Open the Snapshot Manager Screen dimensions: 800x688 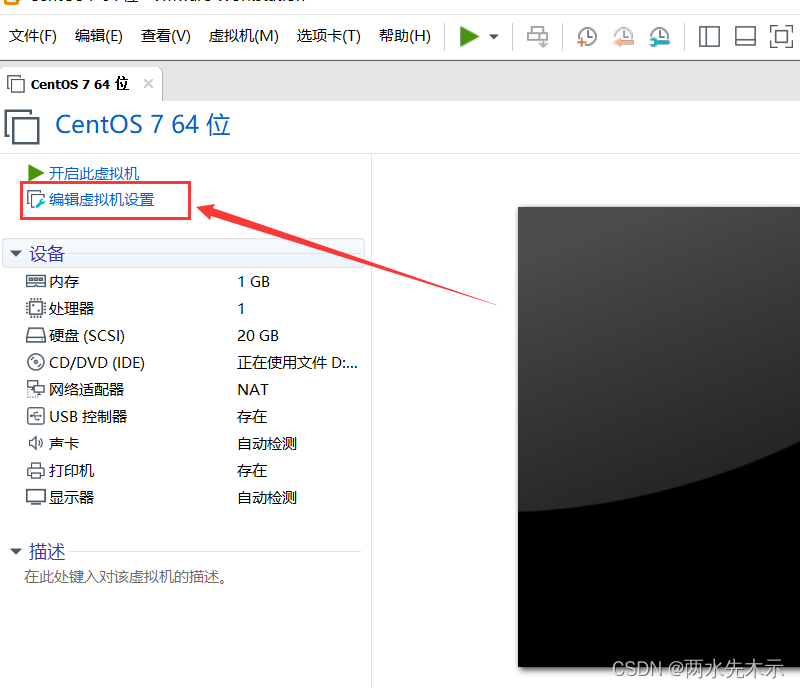658,36
